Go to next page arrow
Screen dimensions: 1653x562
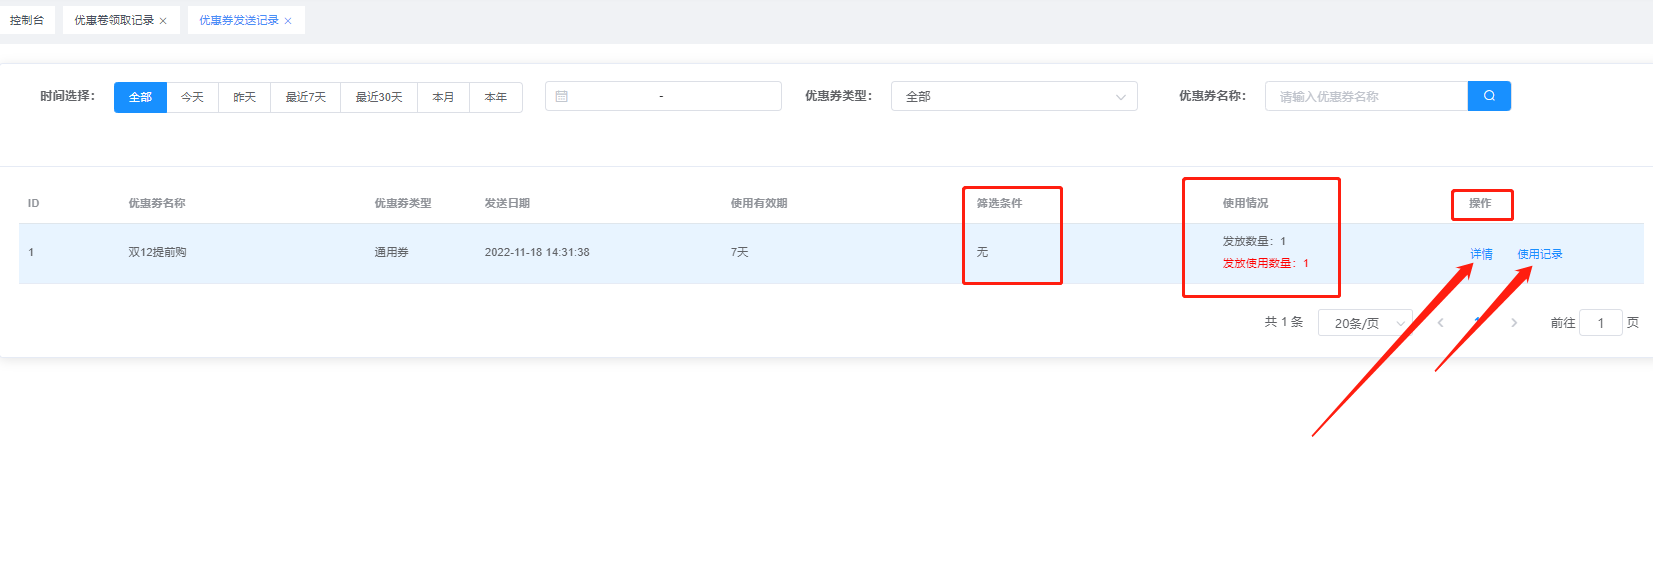tap(1514, 323)
